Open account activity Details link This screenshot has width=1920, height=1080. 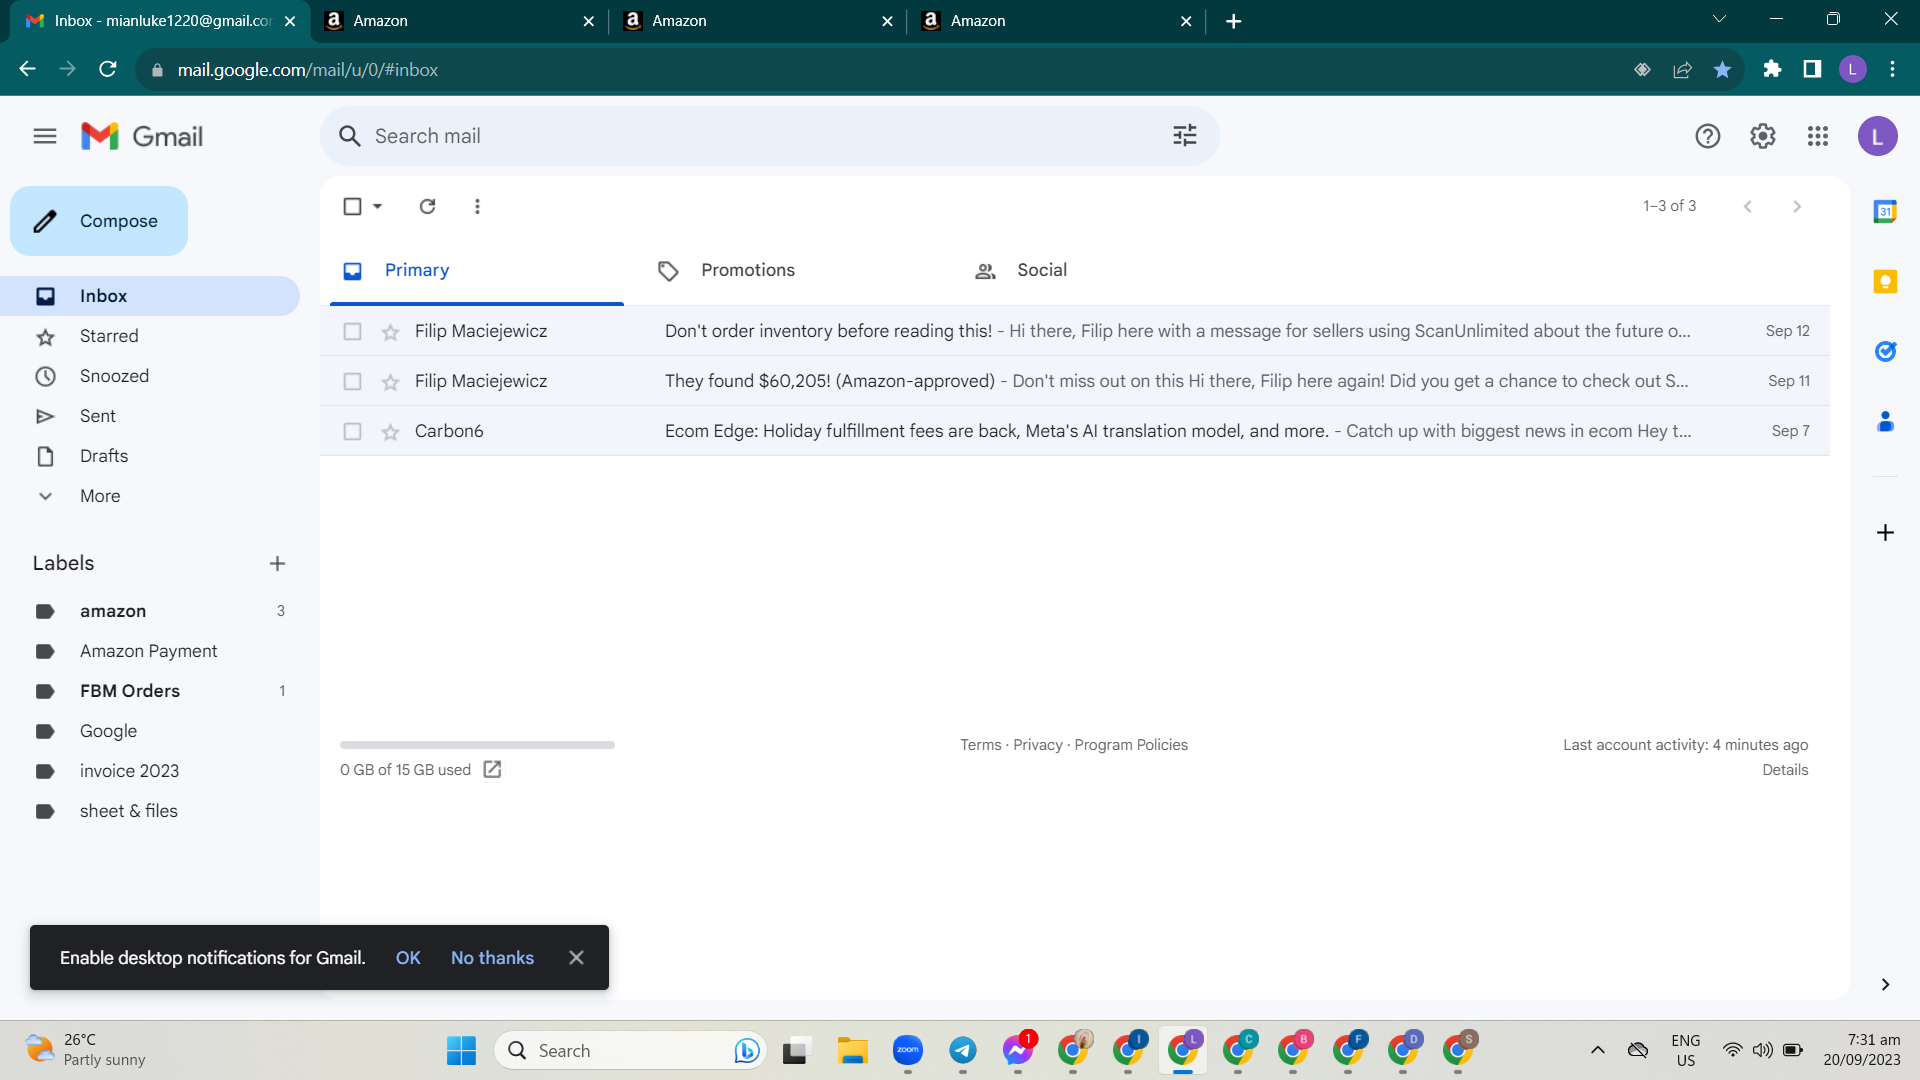point(1785,770)
